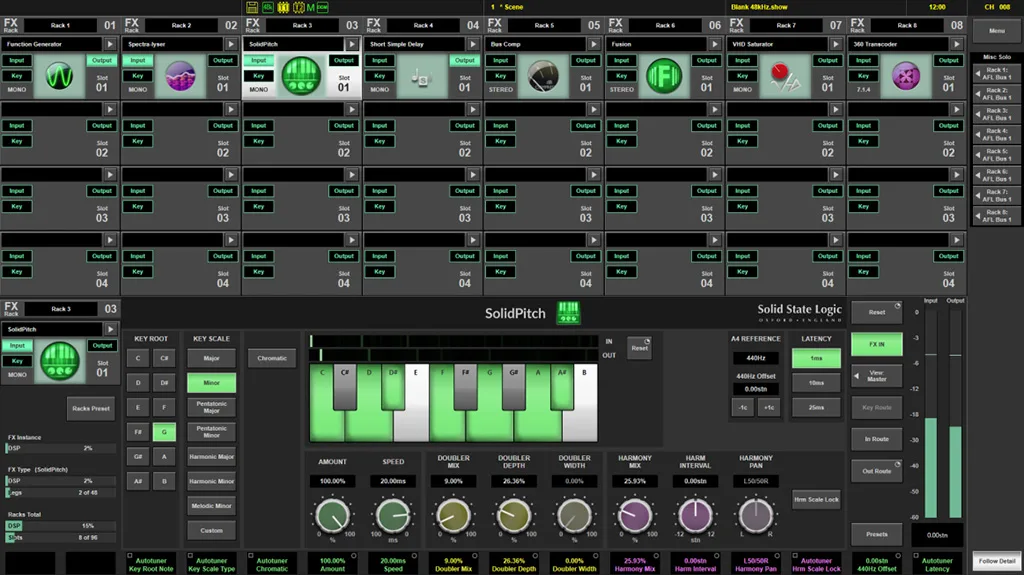
Task: Open the Short Simple Delay plugin icon
Action: point(422,76)
